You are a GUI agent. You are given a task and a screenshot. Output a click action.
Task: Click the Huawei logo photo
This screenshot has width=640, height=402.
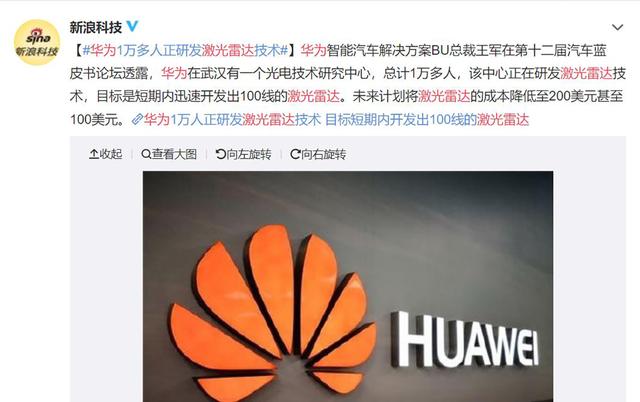348,287
